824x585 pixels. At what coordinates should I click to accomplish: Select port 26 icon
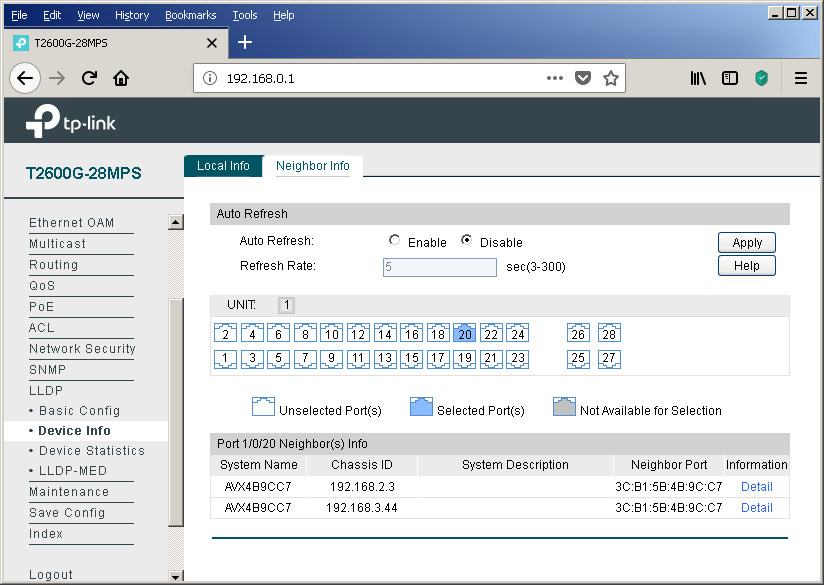(578, 333)
